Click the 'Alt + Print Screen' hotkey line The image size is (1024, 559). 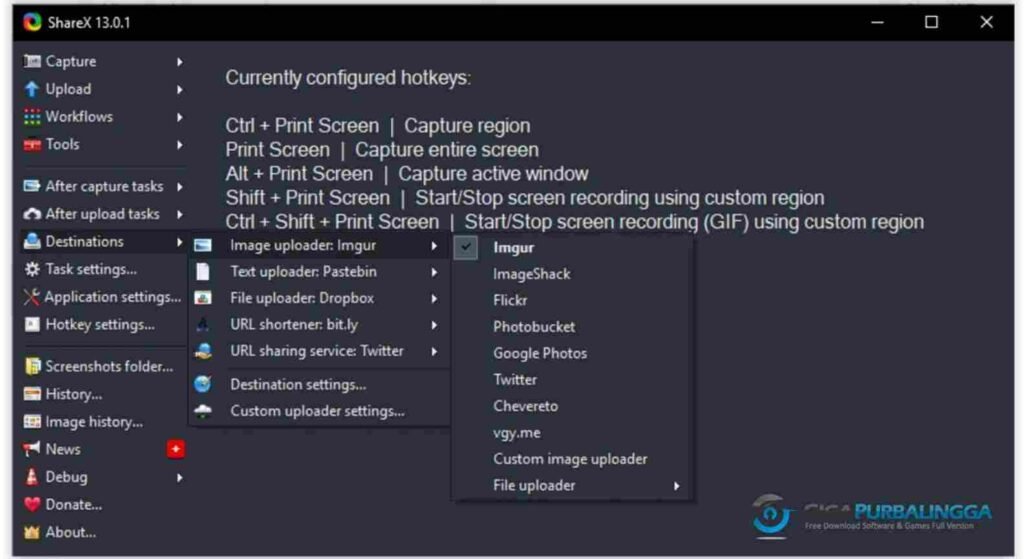click(407, 174)
